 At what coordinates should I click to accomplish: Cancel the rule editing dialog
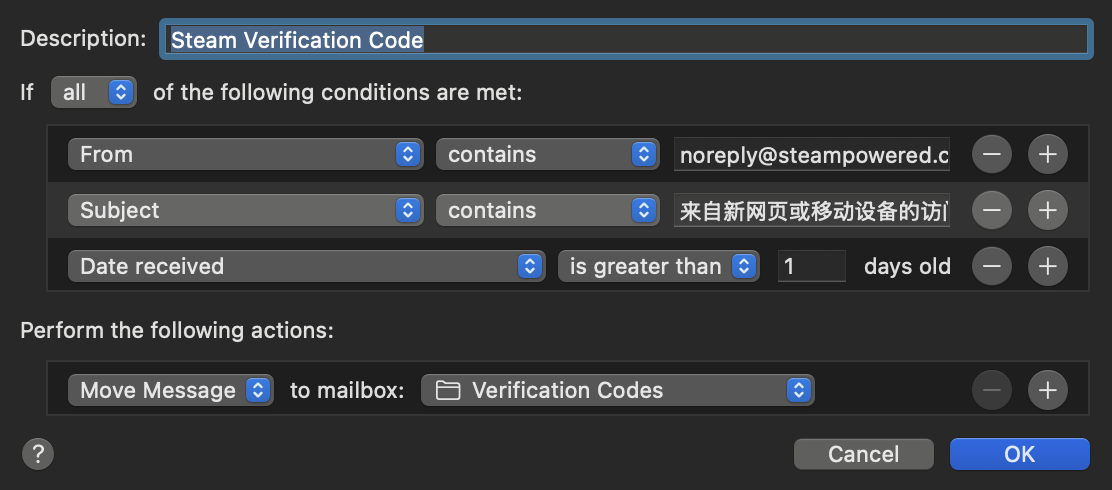(x=864, y=454)
